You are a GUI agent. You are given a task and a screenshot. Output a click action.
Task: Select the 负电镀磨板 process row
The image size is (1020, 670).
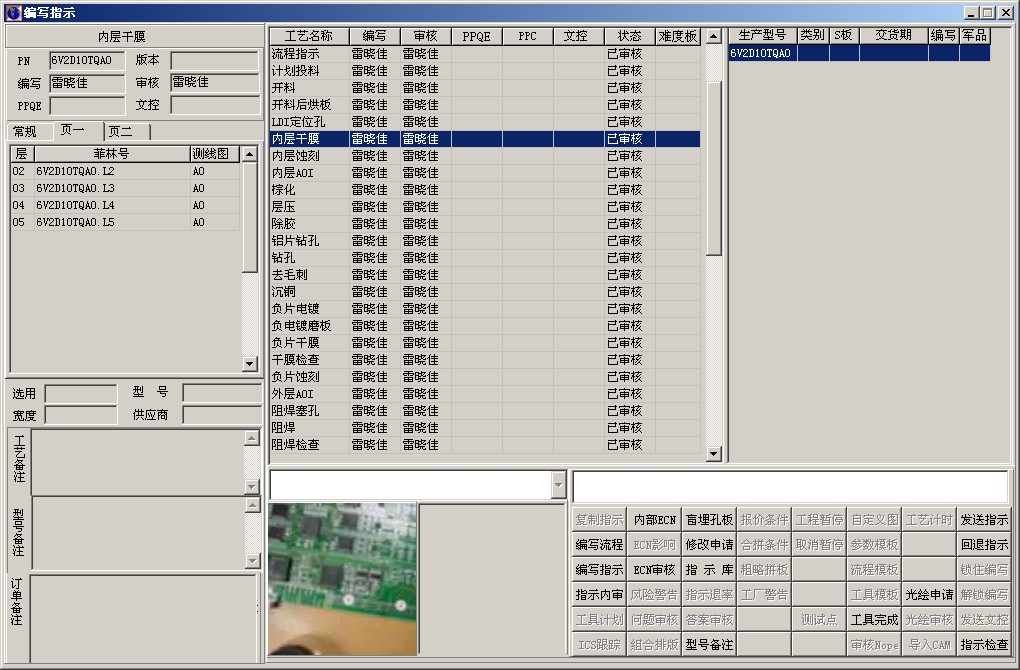(x=485, y=326)
